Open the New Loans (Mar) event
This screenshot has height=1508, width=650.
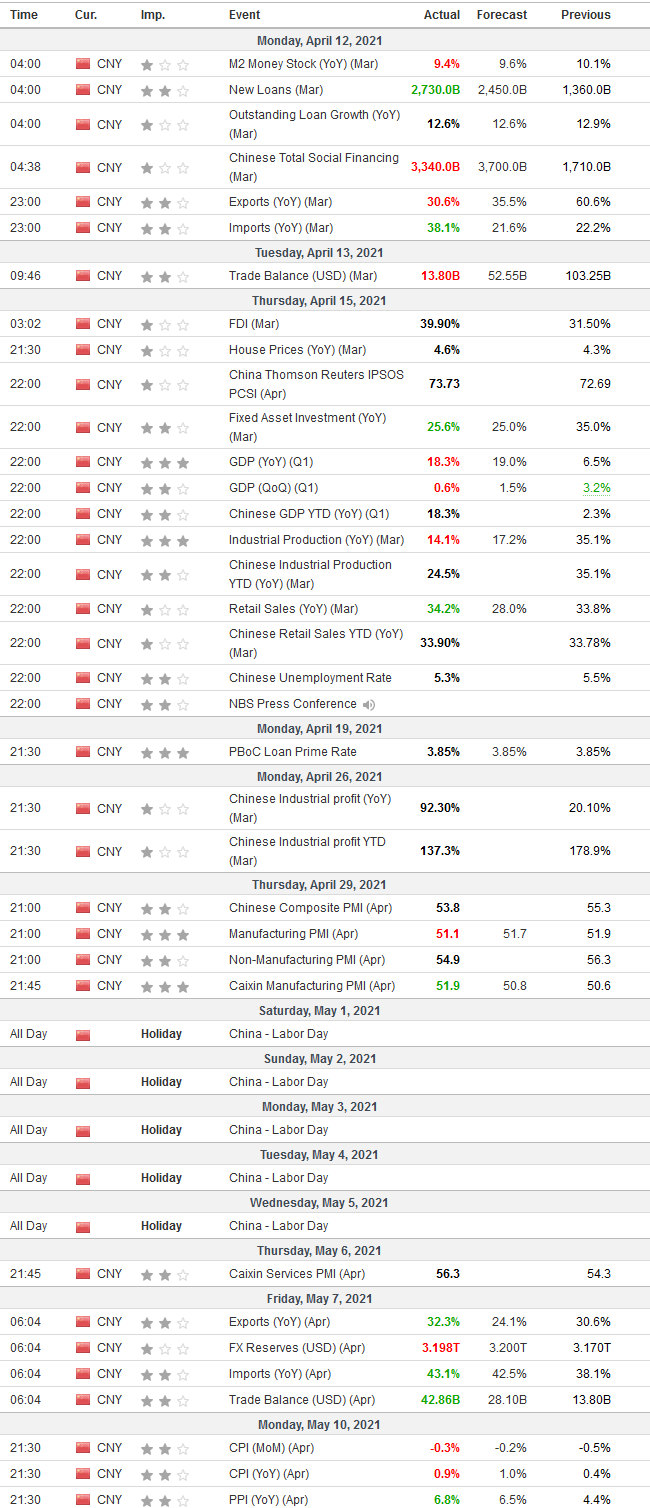(x=276, y=90)
